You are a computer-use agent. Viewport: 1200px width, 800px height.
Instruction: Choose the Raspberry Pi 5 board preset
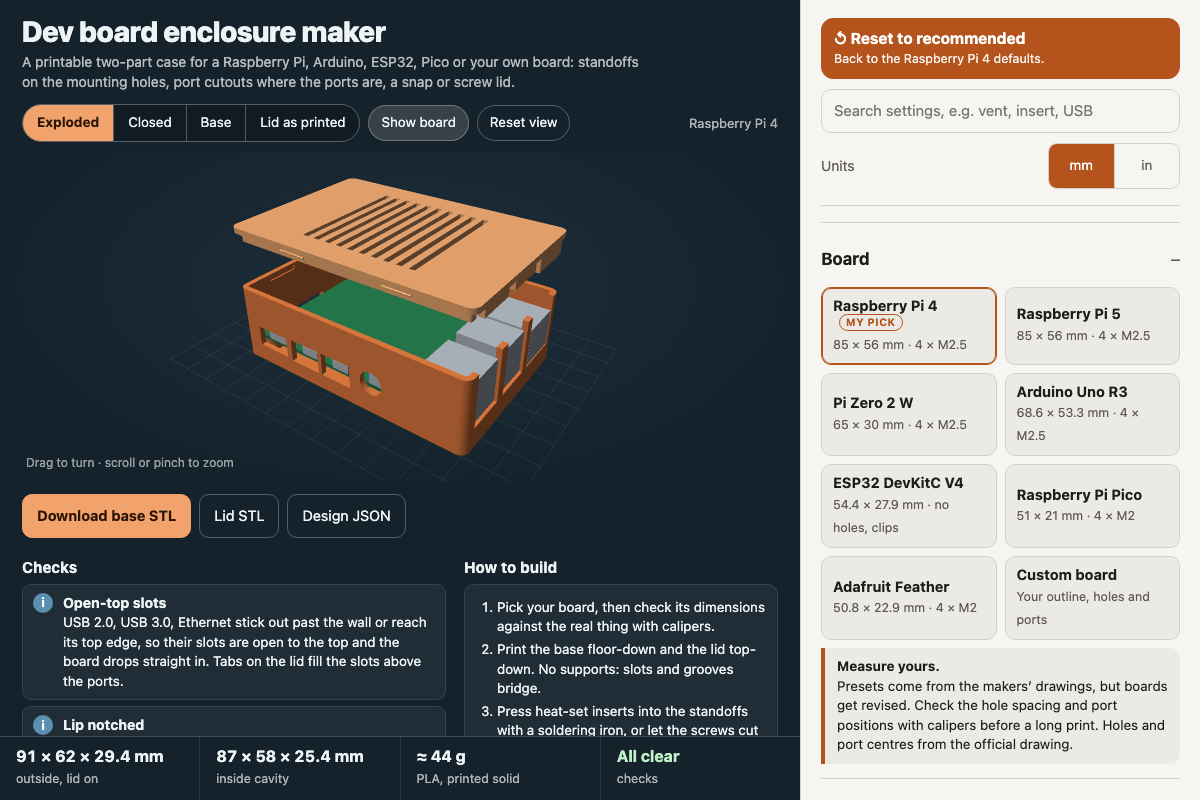(x=1092, y=326)
